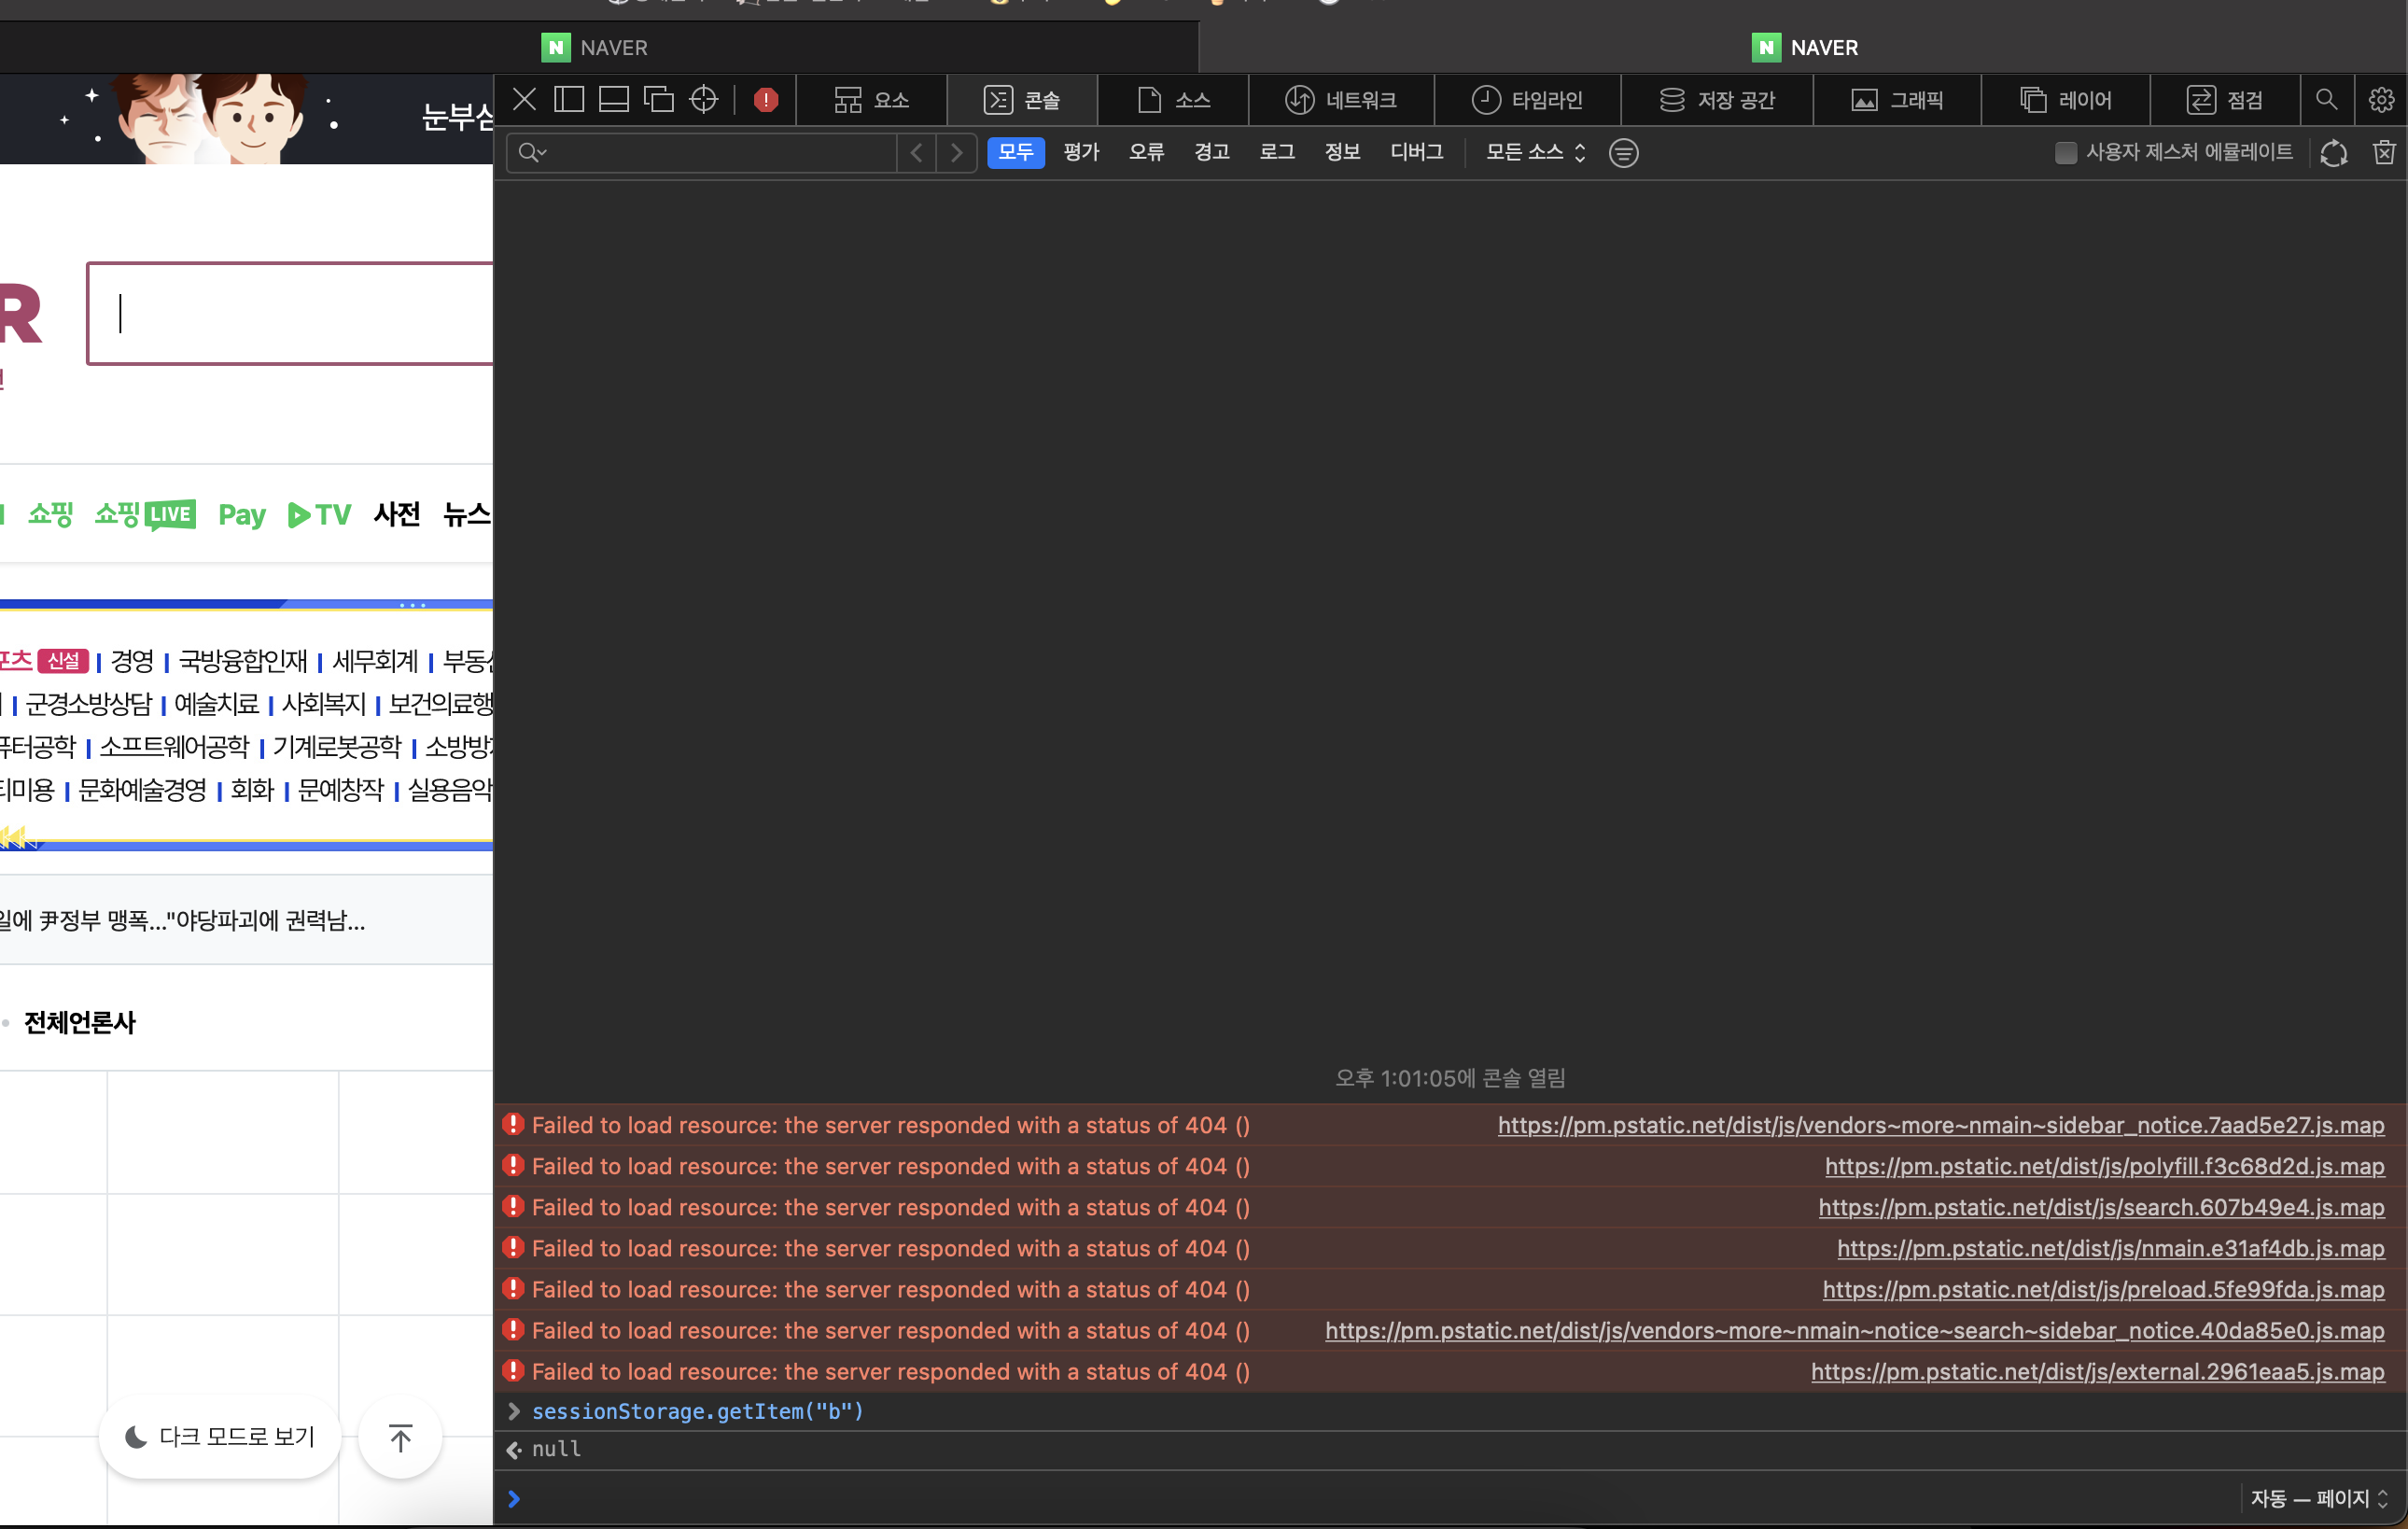Click the red error count indicator
This screenshot has width=2408, height=1529.
pyautogui.click(x=766, y=100)
